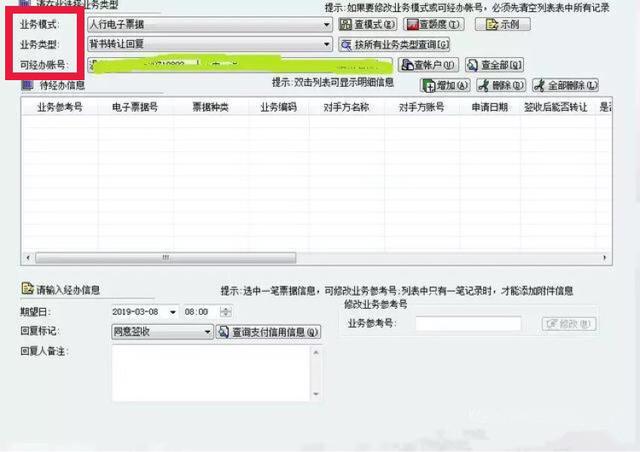Click the 查额度 button

point(434,24)
